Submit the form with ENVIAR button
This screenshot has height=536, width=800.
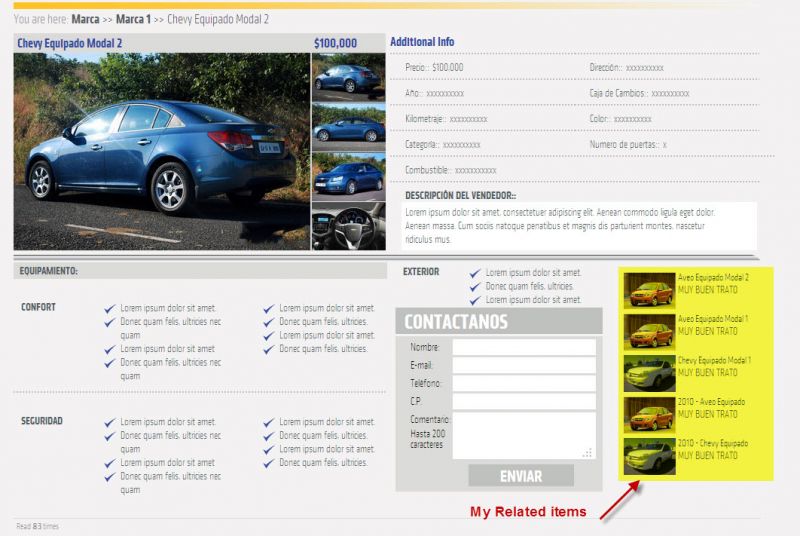521,476
